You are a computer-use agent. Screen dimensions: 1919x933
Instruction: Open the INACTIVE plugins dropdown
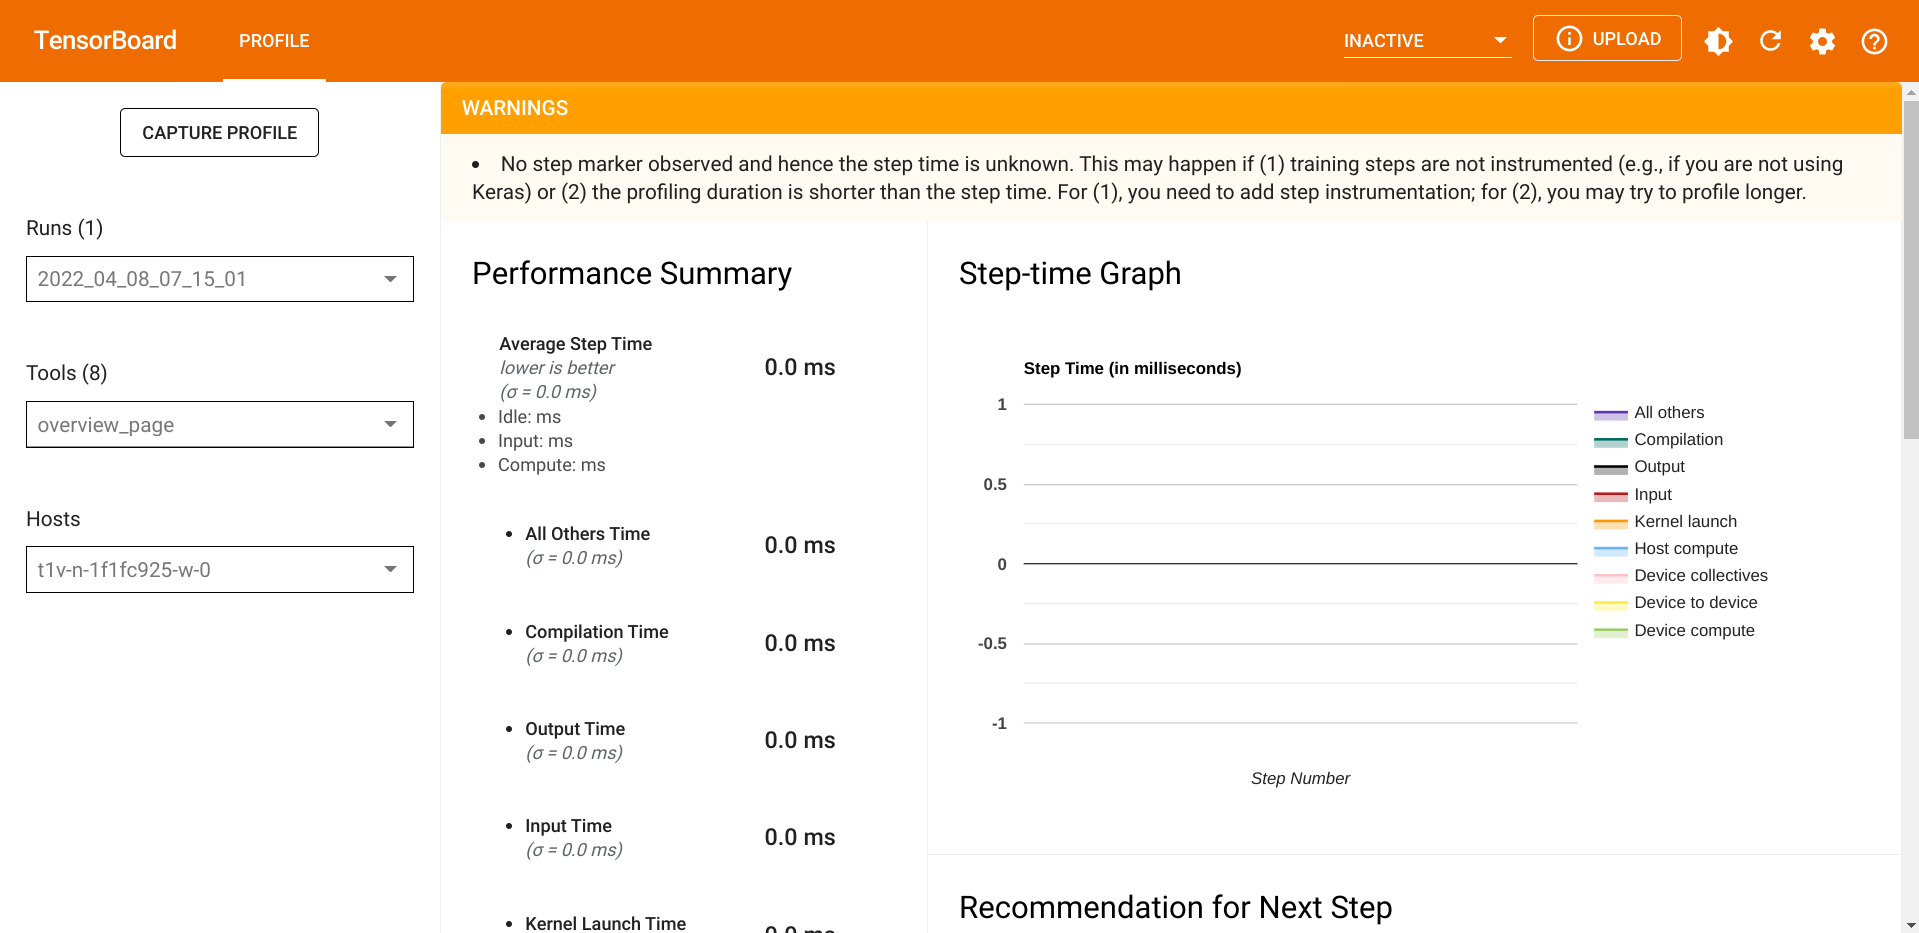click(x=1427, y=41)
